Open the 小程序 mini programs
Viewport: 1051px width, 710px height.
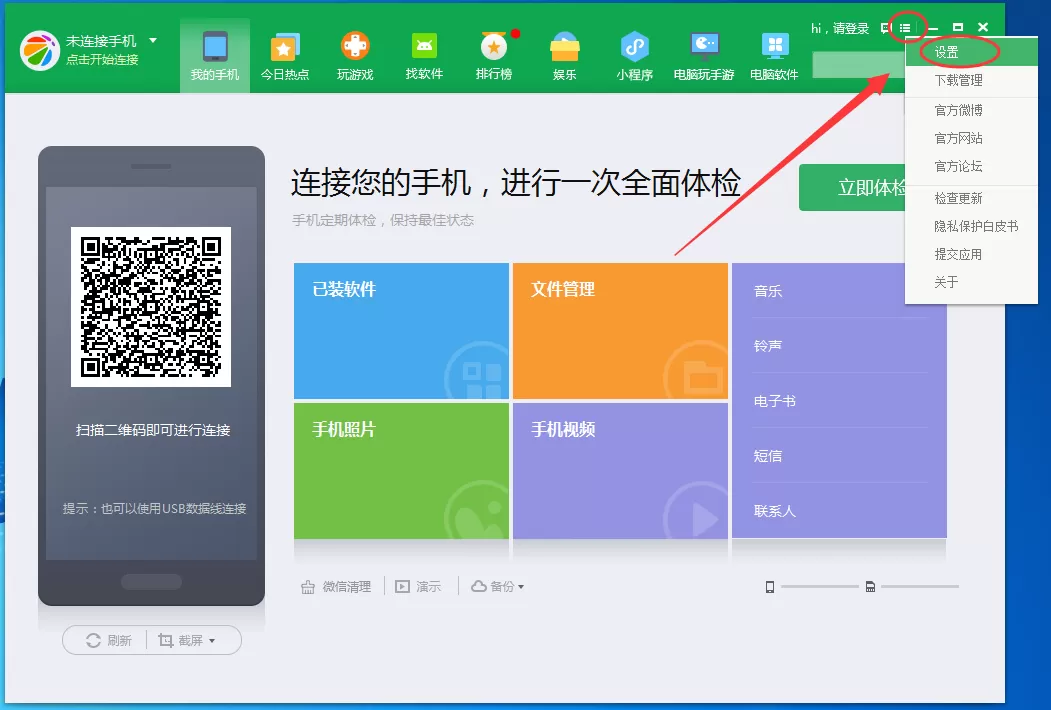pyautogui.click(x=634, y=56)
